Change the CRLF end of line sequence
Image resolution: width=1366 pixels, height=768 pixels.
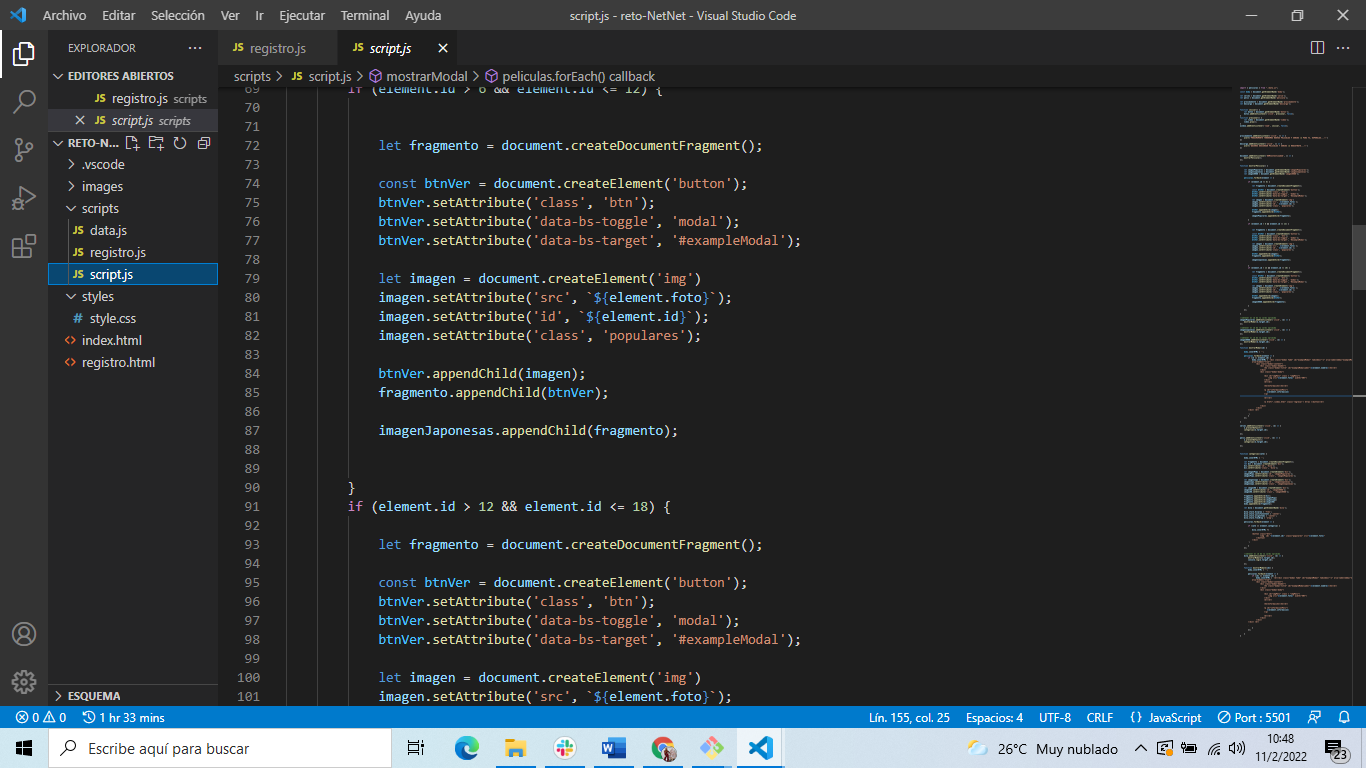1100,718
